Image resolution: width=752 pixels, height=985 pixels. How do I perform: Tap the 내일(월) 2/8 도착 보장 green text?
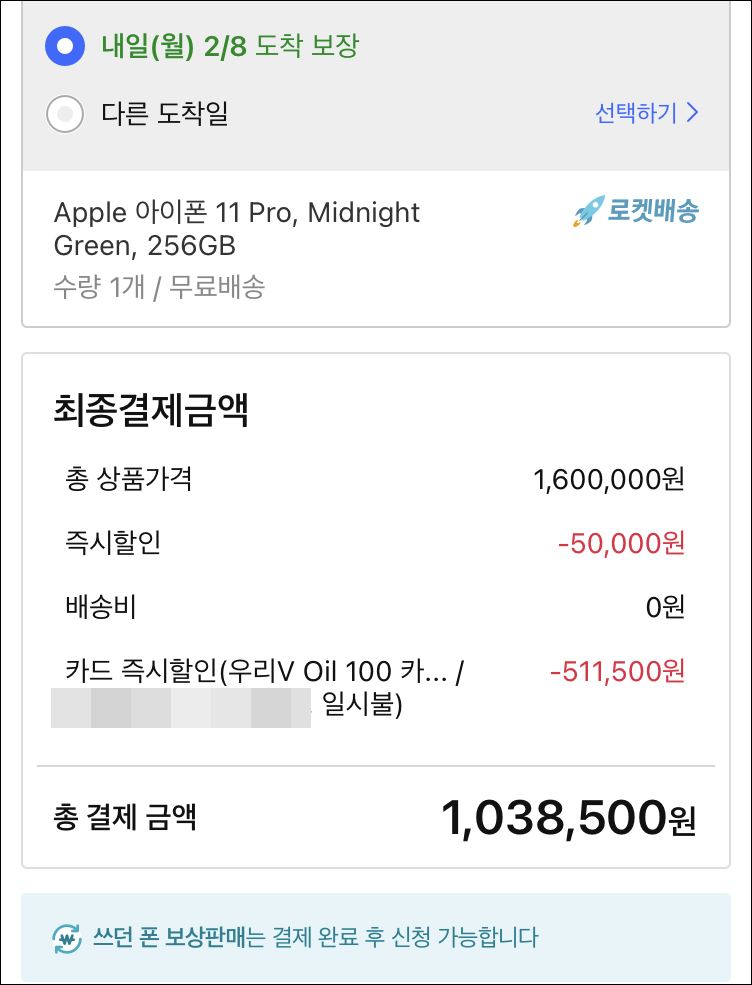coord(230,46)
